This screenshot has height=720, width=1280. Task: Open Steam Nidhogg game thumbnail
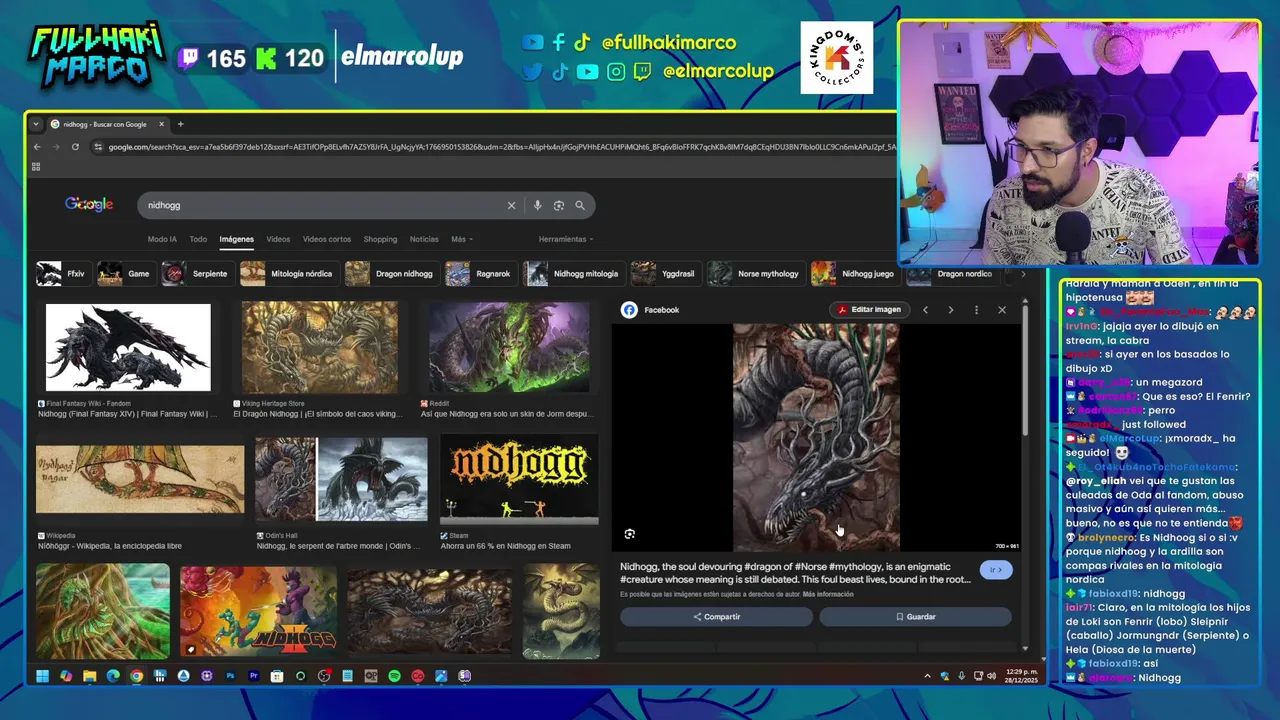(519, 479)
